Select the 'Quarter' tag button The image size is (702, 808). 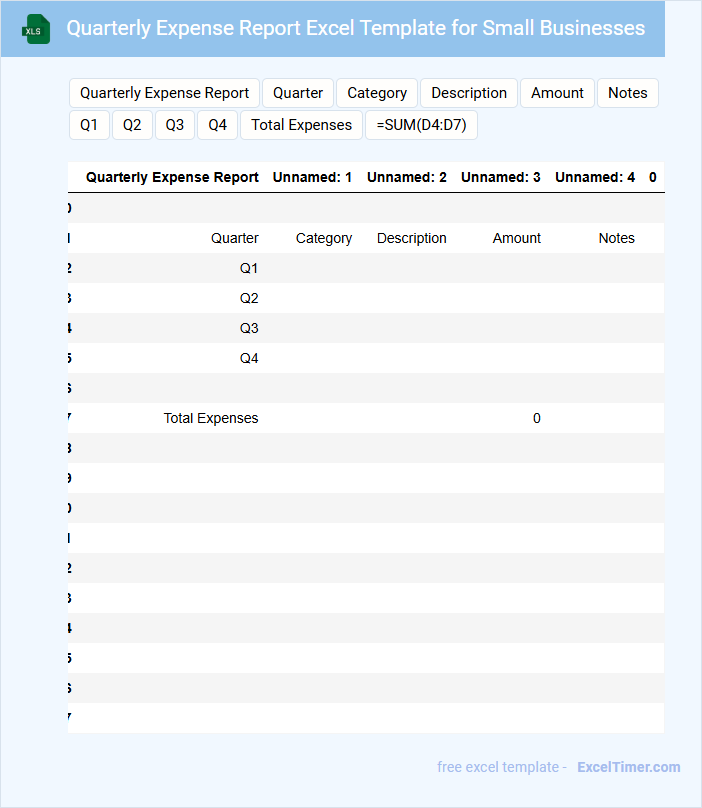point(298,93)
